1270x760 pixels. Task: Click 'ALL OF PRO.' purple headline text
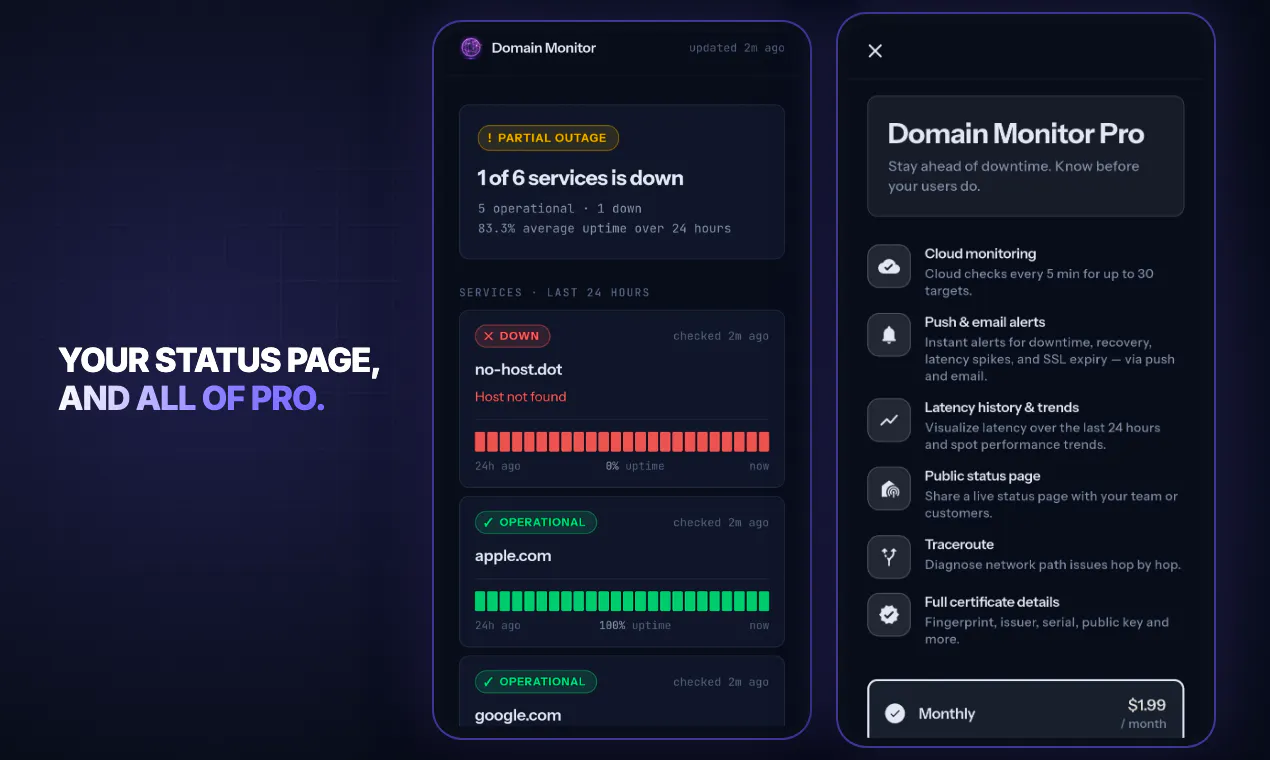230,398
